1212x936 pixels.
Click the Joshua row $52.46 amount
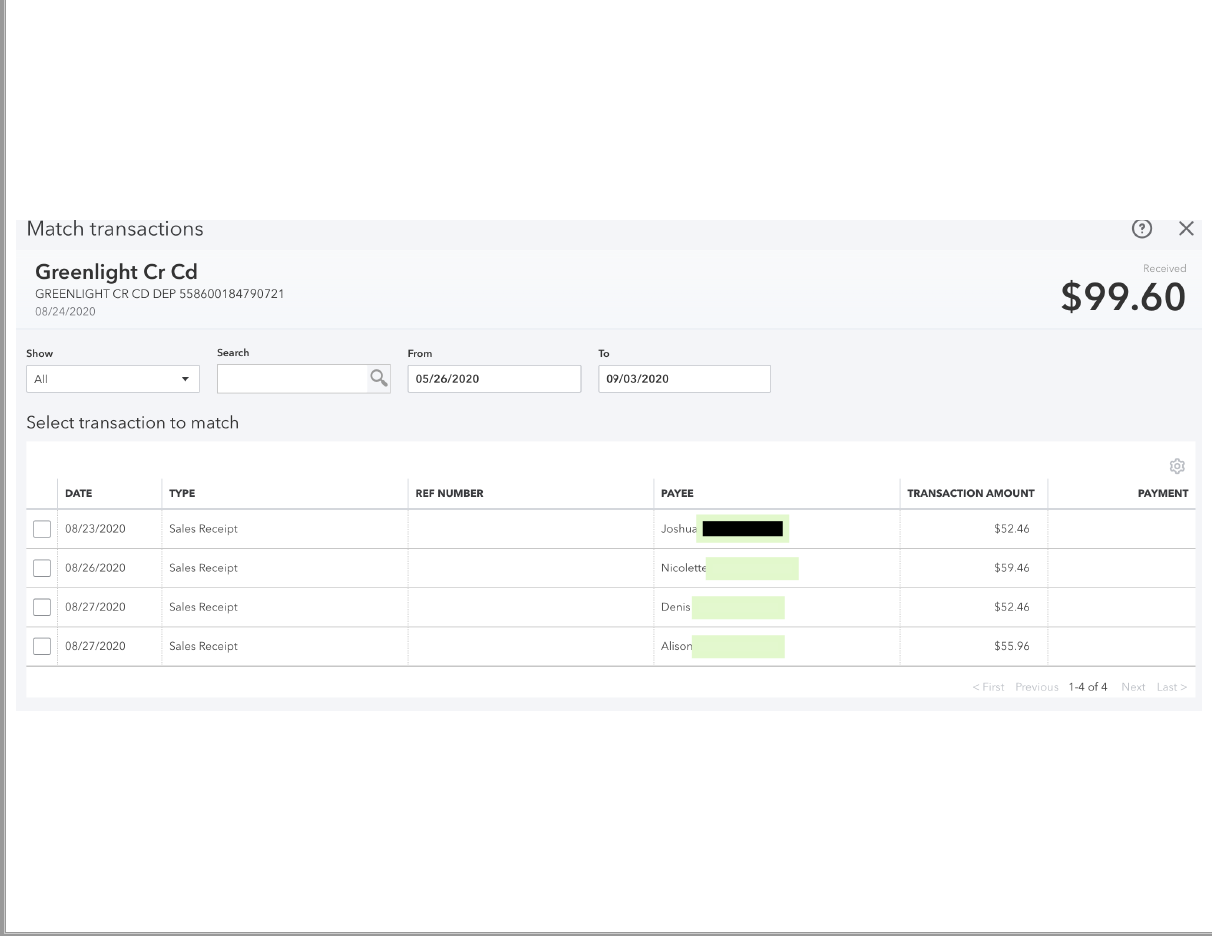tap(1012, 529)
